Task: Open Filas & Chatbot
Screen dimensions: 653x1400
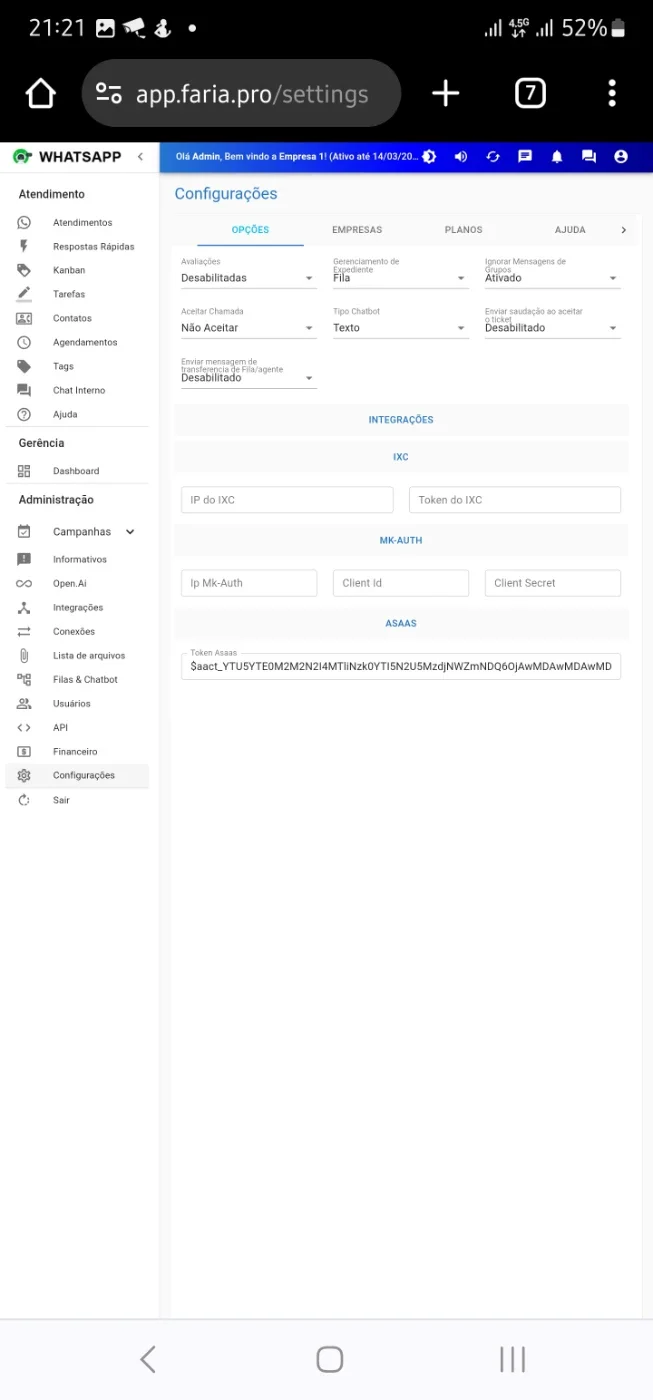Action: tap(78, 679)
